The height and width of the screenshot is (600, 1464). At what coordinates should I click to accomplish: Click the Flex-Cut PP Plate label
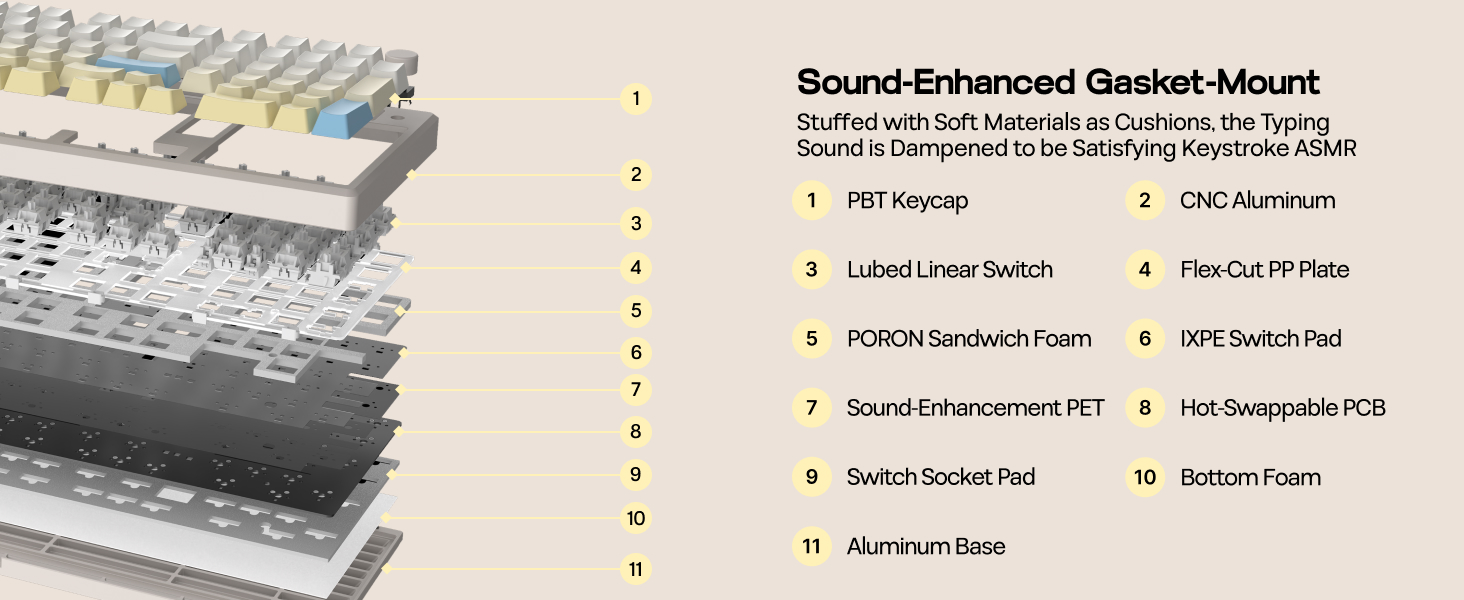pyautogui.click(x=1264, y=269)
